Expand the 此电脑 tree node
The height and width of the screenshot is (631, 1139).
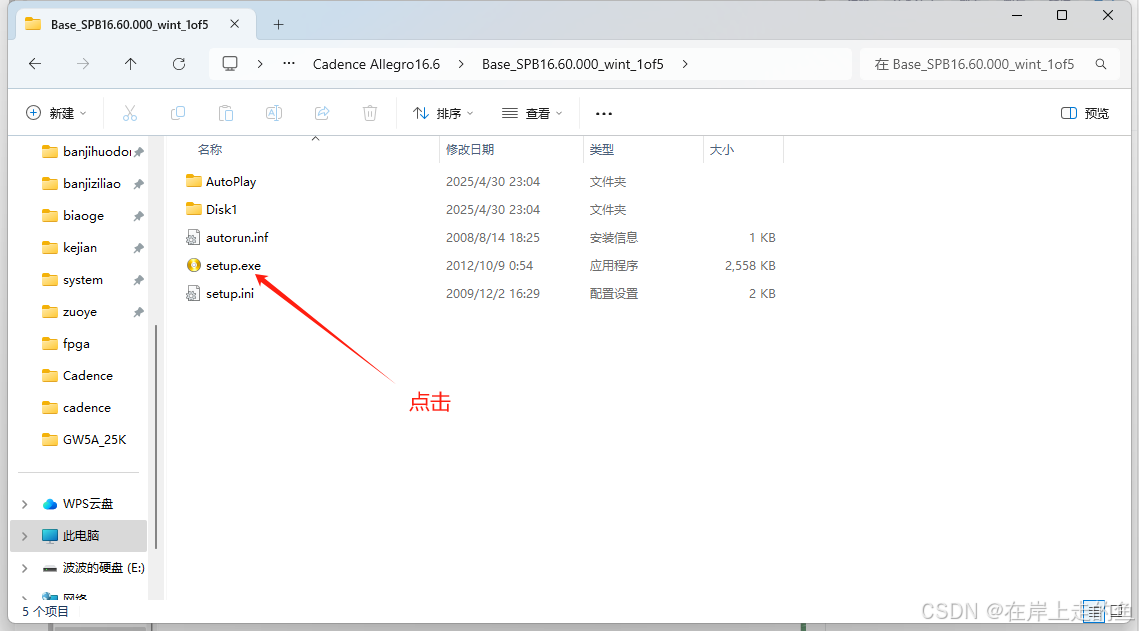pyautogui.click(x=25, y=536)
